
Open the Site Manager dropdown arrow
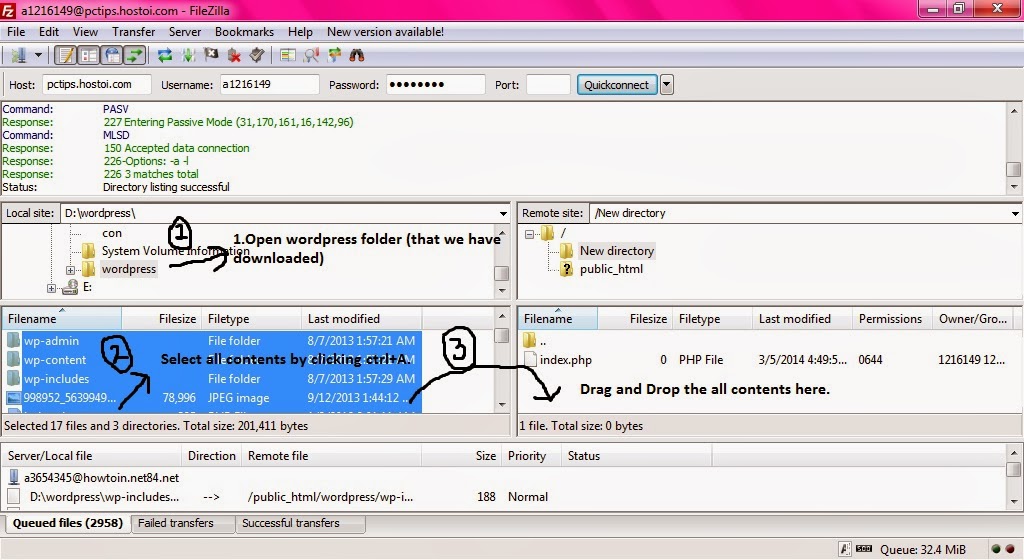pos(38,55)
